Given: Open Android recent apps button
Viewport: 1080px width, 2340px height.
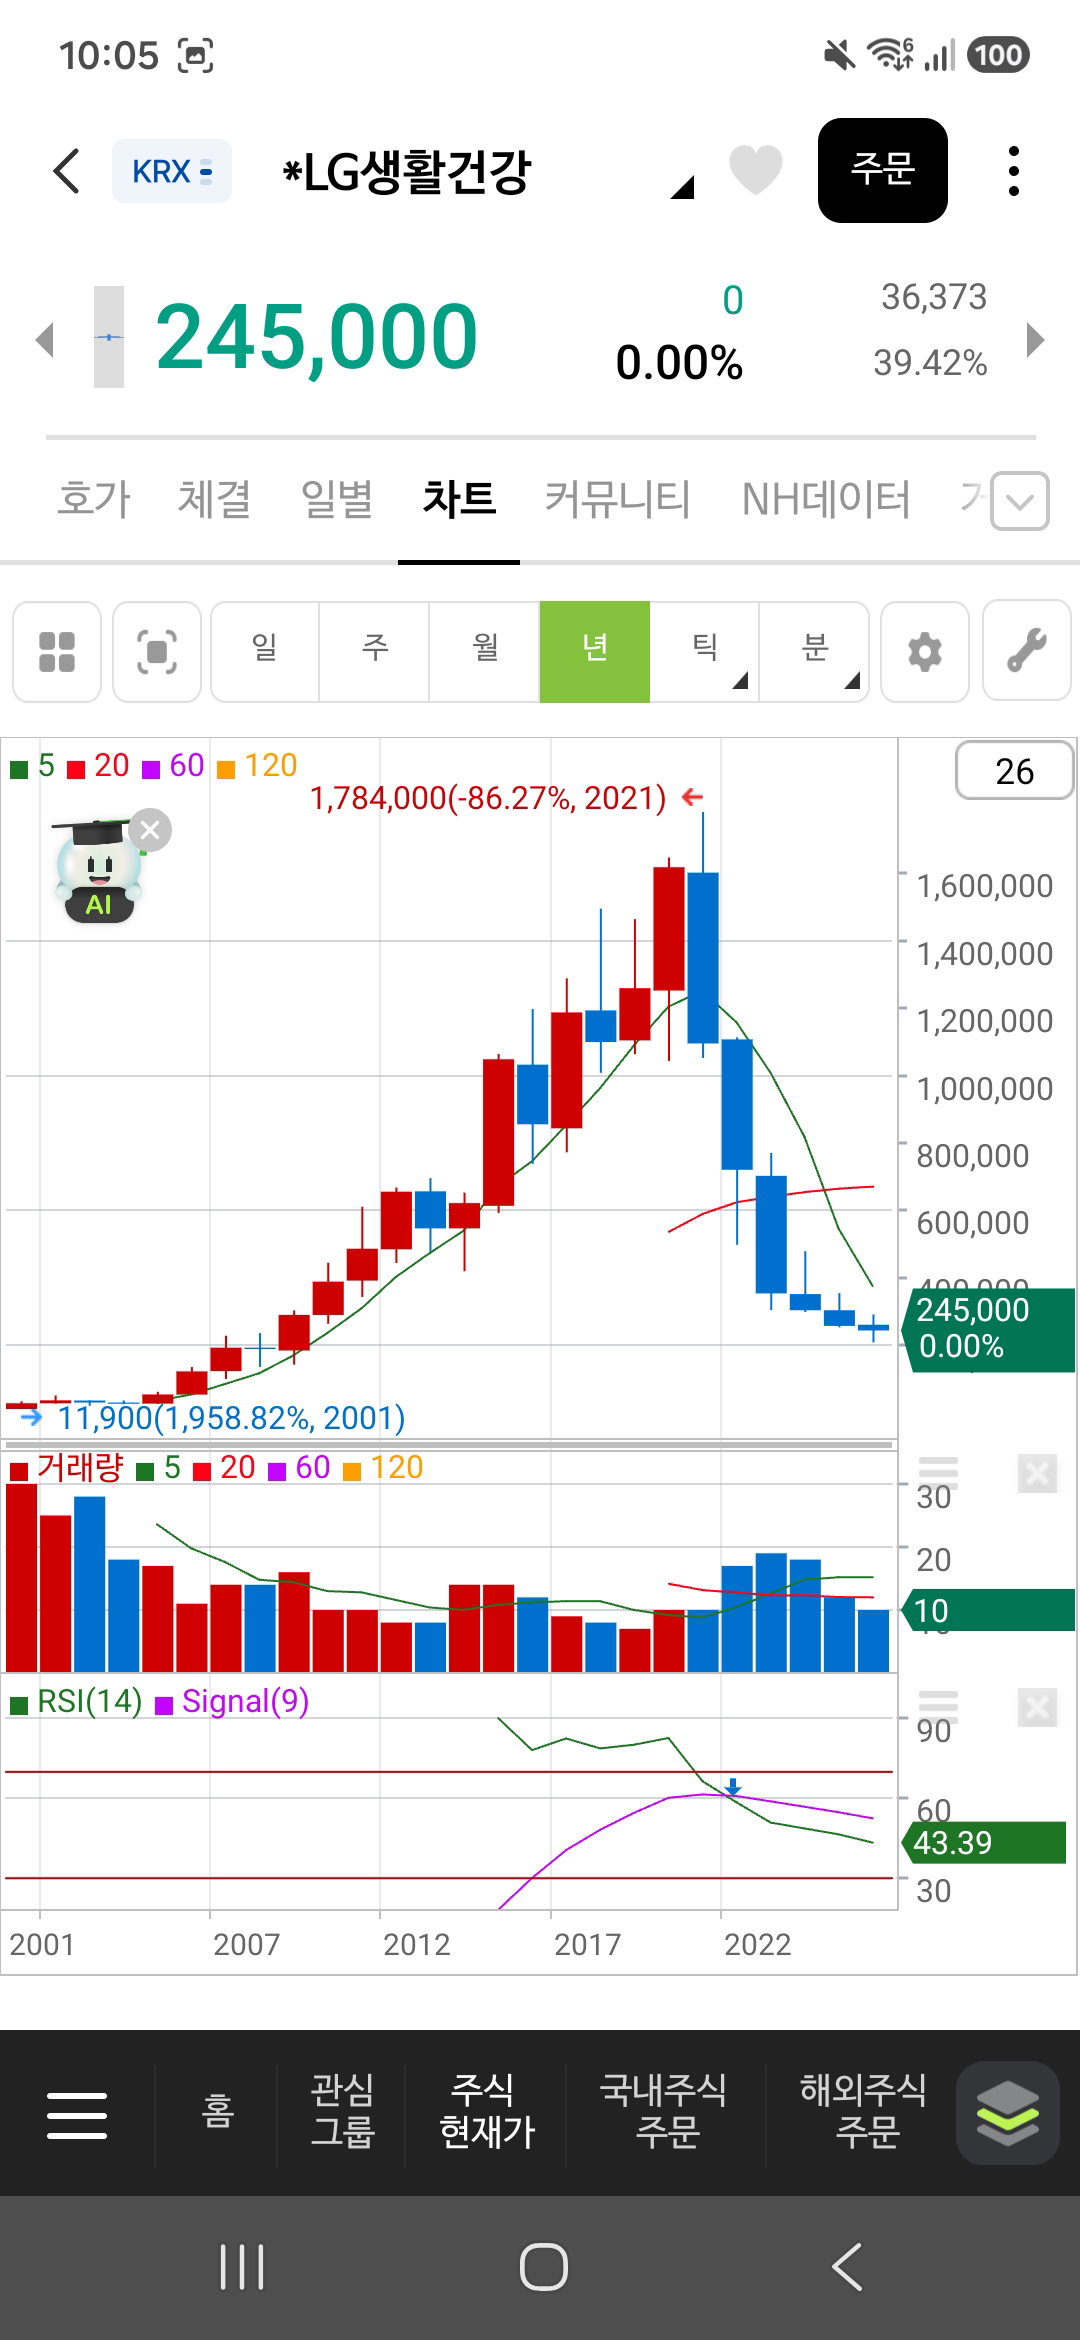Looking at the screenshot, I should point(241,2267).
